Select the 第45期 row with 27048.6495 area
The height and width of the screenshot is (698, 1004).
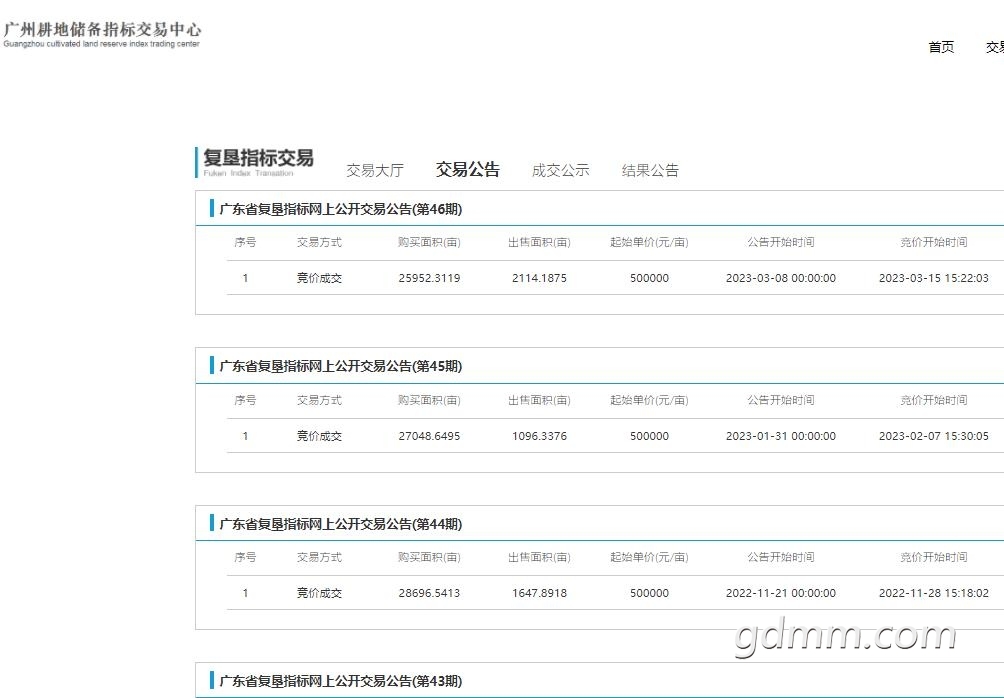tap(615, 436)
